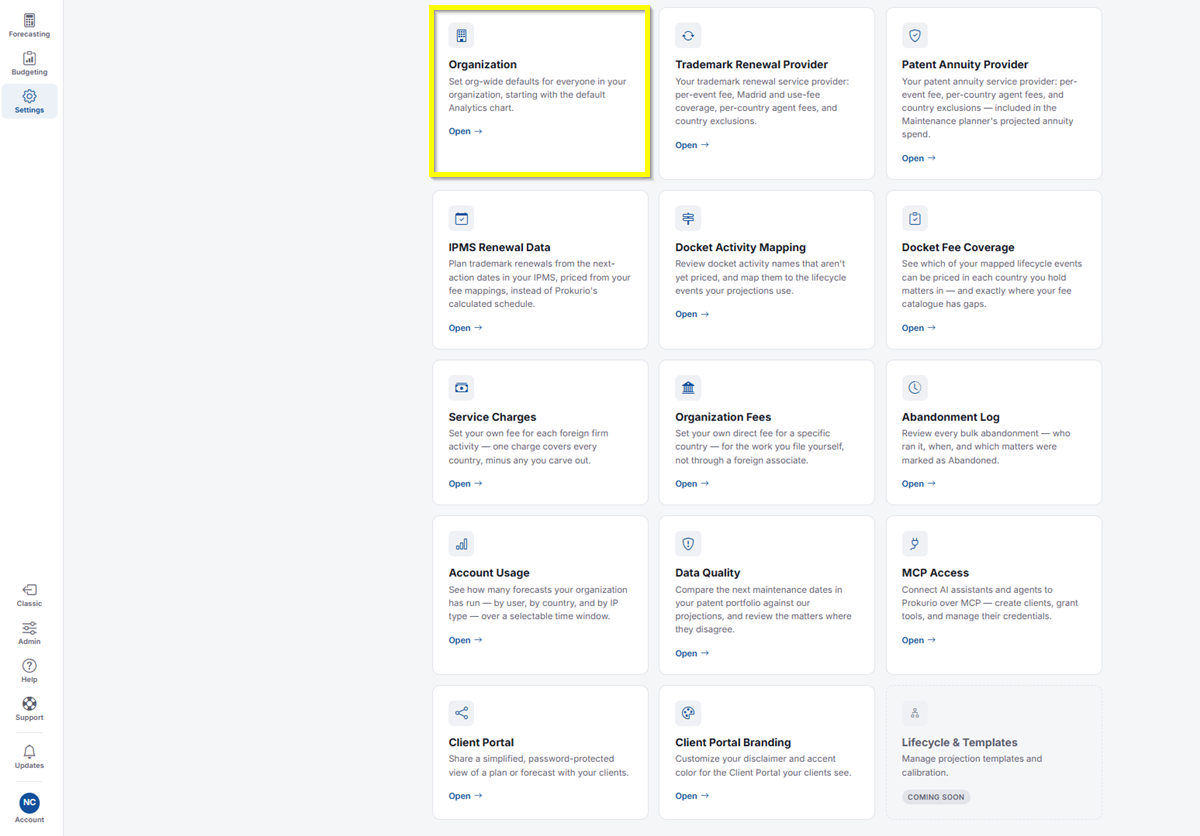Click the Patent Annuity Provider shield icon
Viewport: 1200px width, 836px height.
pos(914,36)
